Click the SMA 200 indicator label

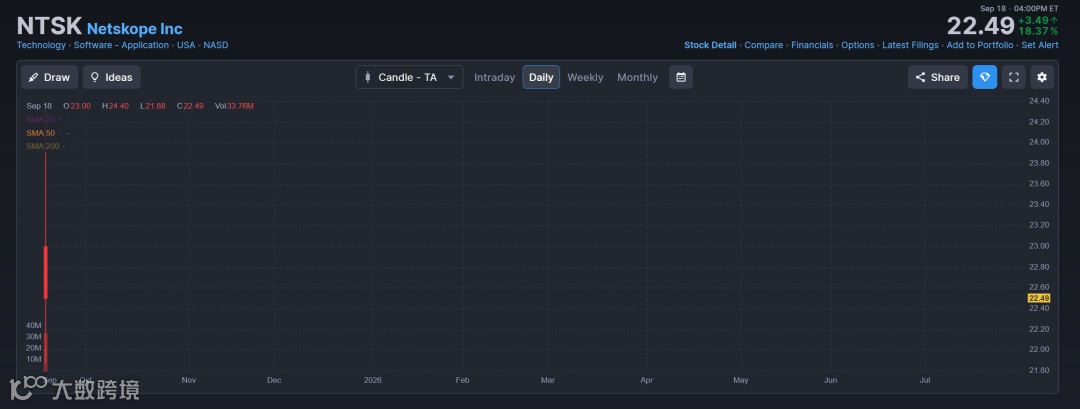click(43, 146)
